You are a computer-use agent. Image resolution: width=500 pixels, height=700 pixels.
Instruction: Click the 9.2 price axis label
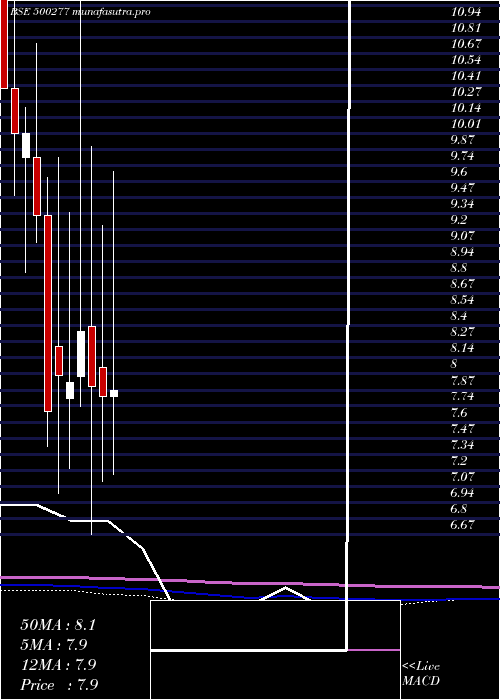(459, 220)
